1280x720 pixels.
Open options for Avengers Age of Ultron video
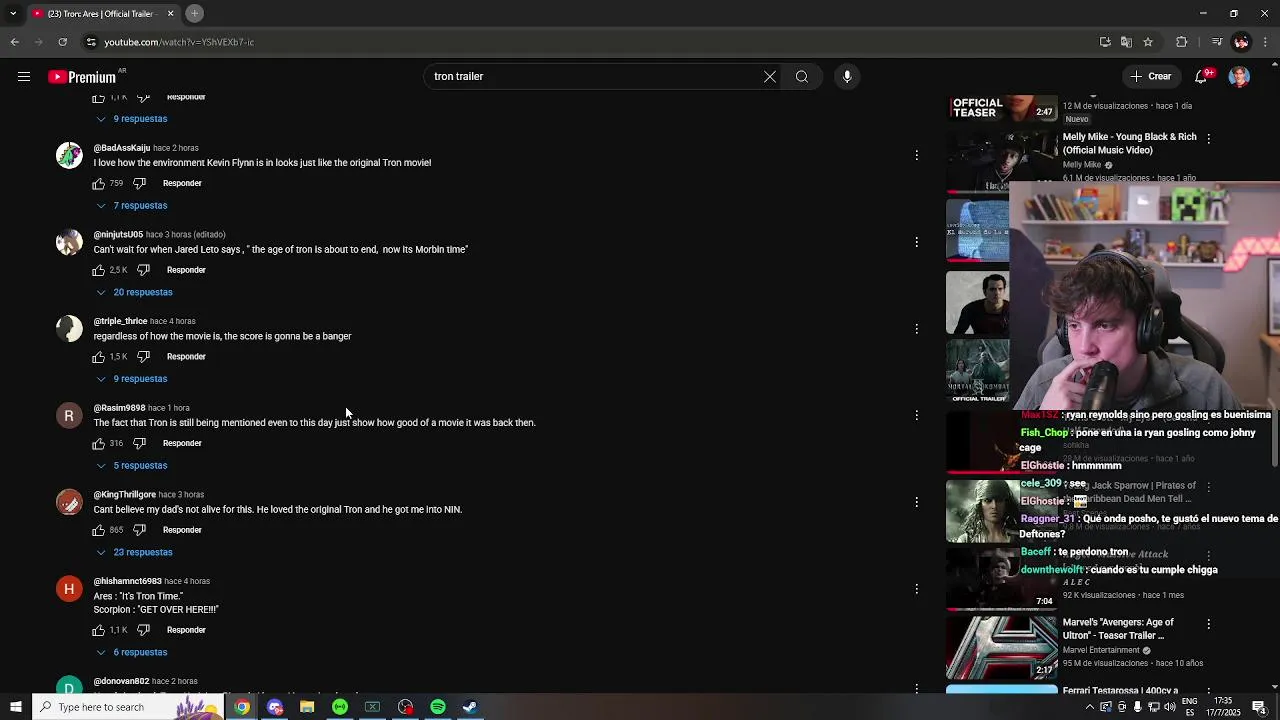click(x=1208, y=624)
